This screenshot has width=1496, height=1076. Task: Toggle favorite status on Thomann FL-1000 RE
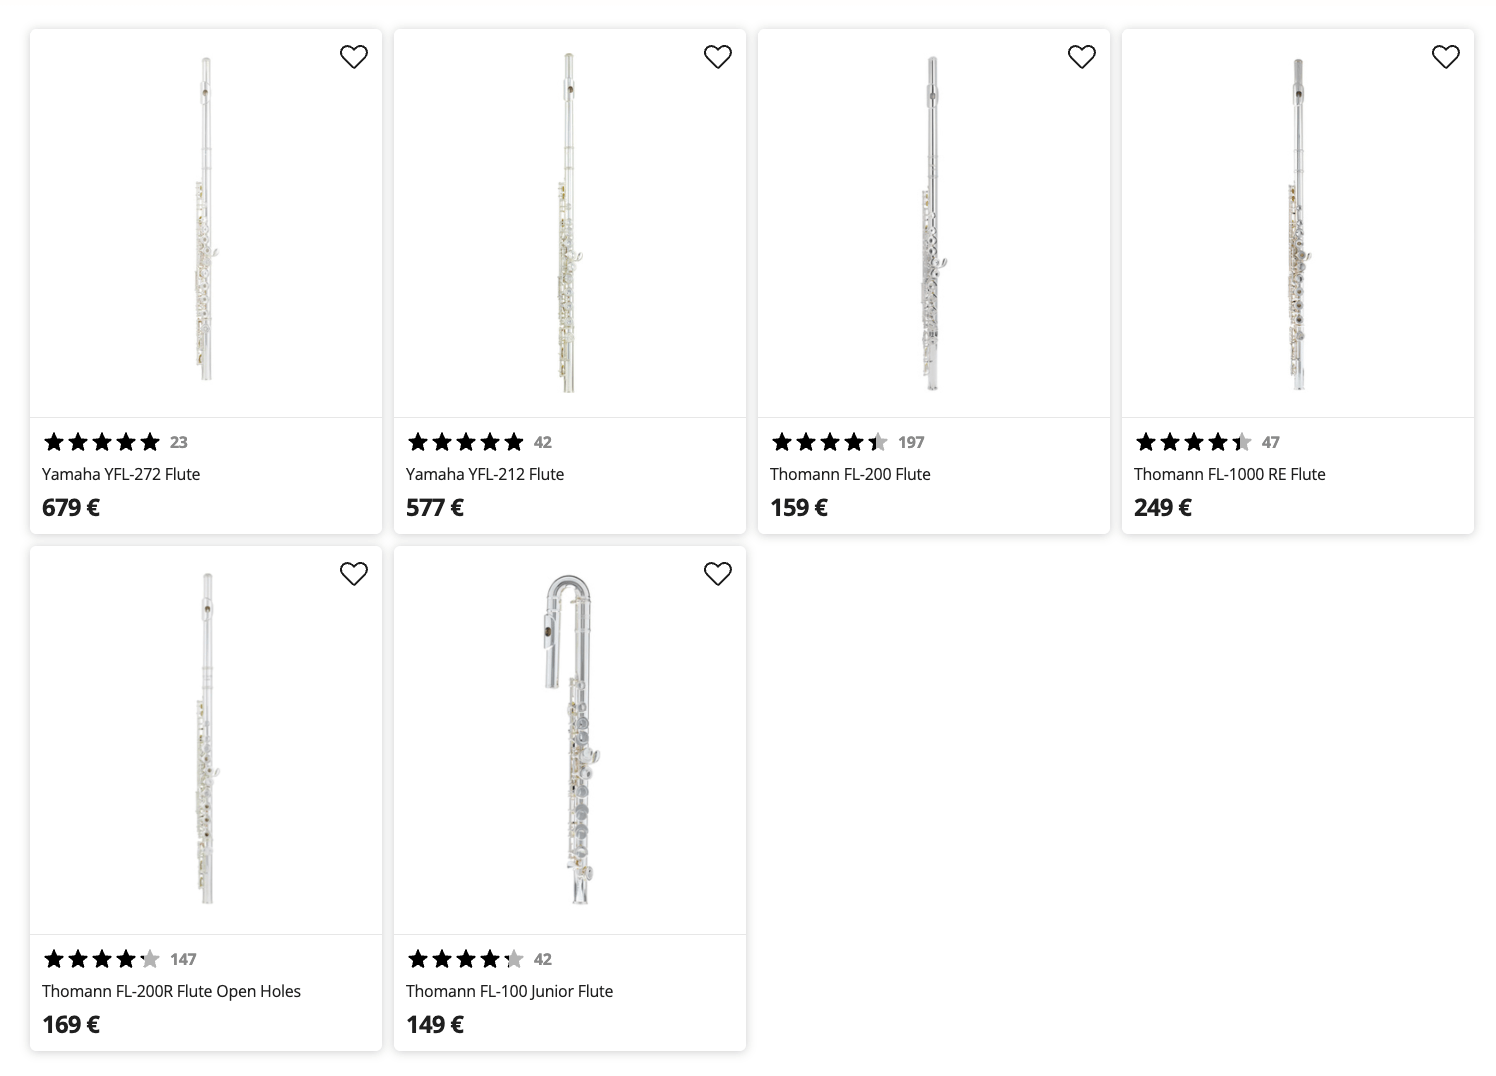pyautogui.click(x=1446, y=57)
